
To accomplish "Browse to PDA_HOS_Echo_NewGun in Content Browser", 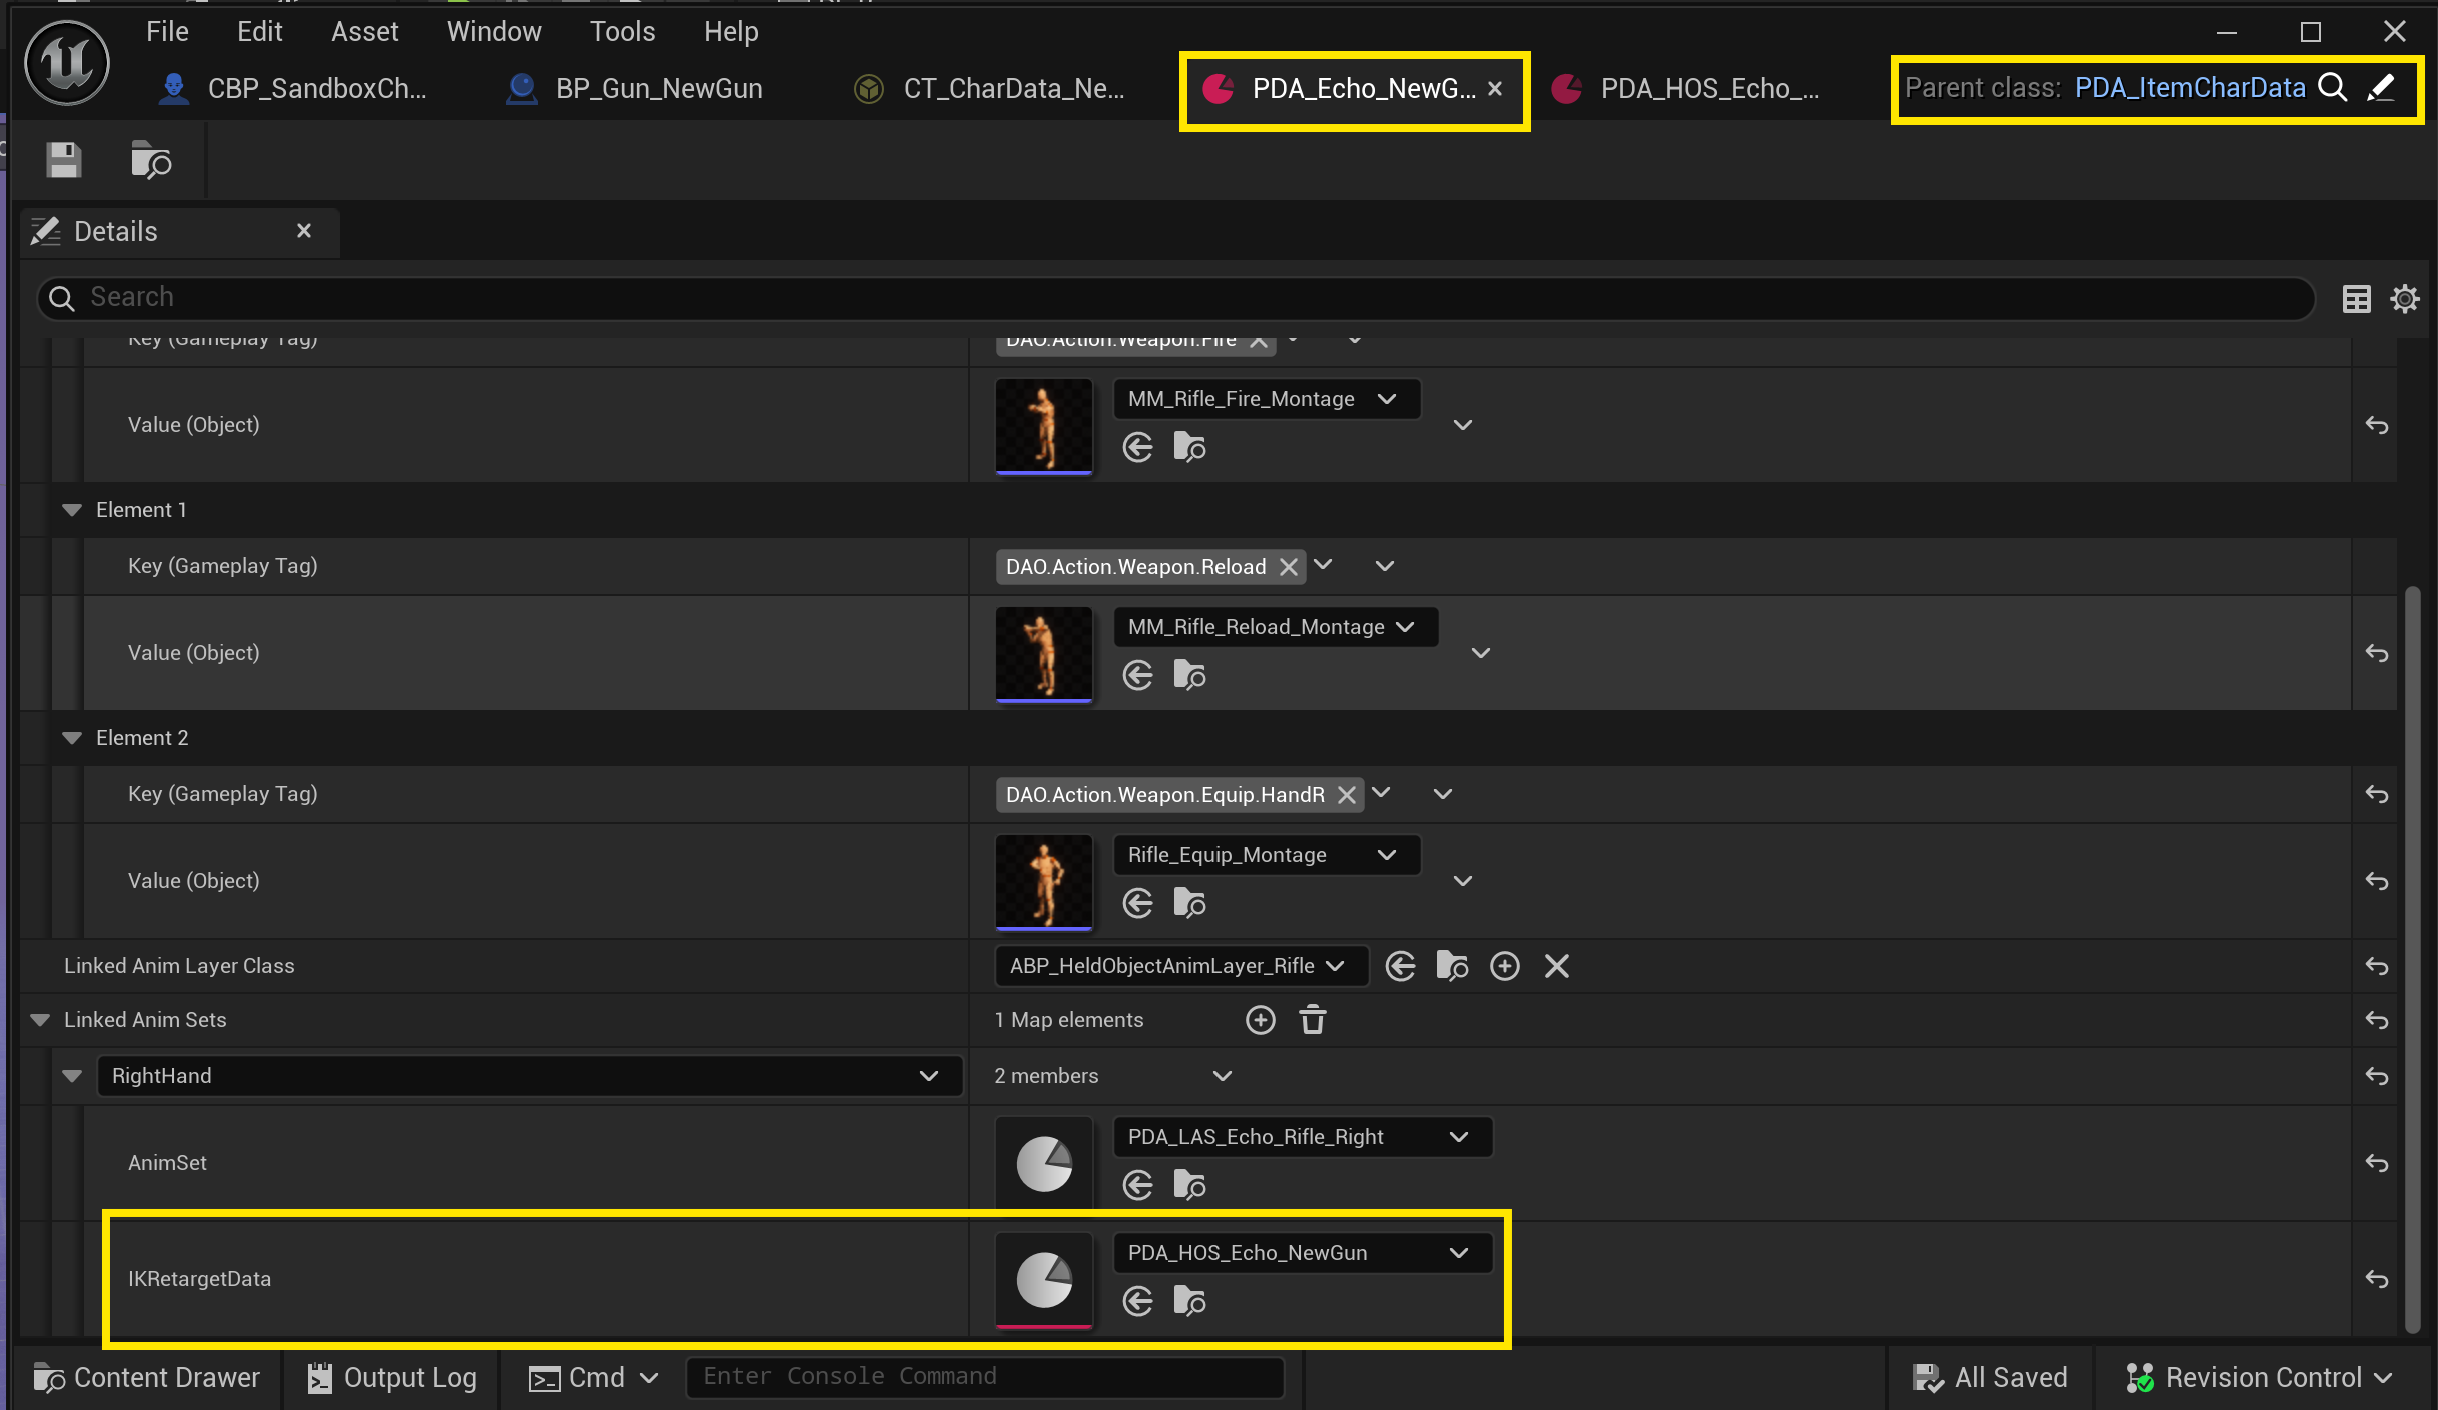I will coord(1189,1301).
